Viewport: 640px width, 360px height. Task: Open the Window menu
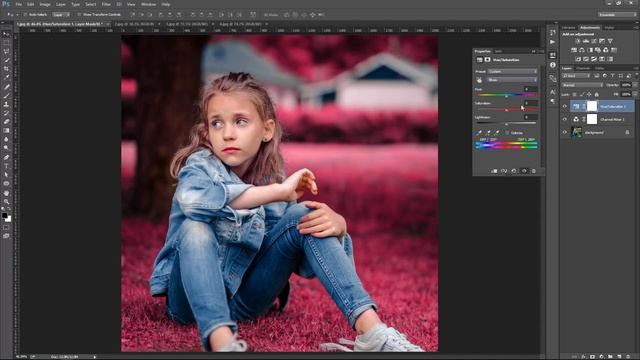[148, 4]
